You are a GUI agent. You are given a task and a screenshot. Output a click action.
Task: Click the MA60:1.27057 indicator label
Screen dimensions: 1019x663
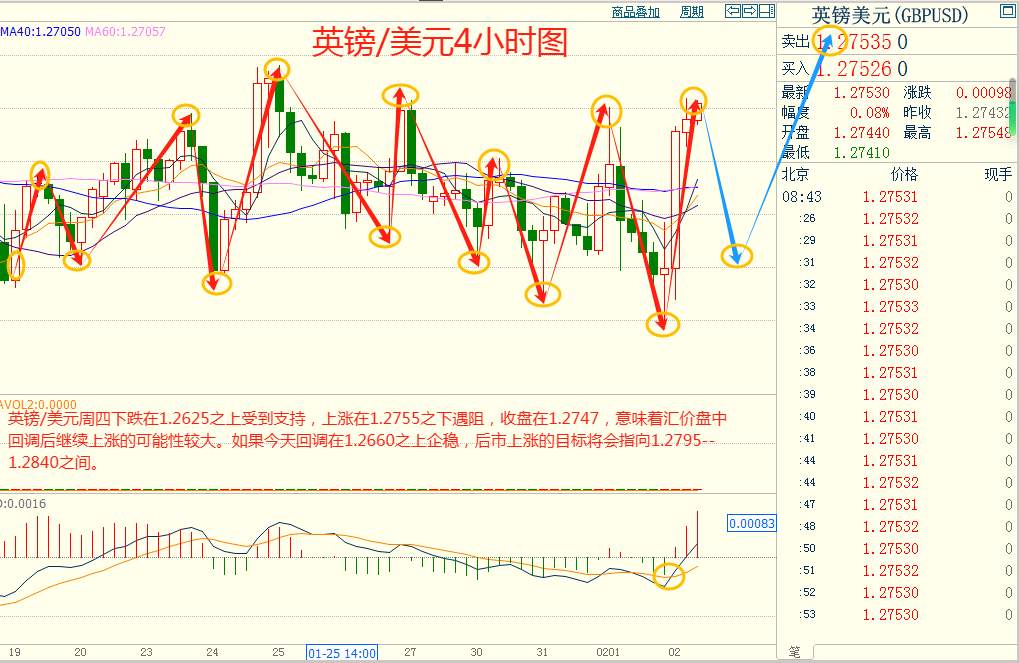pyautogui.click(x=125, y=31)
